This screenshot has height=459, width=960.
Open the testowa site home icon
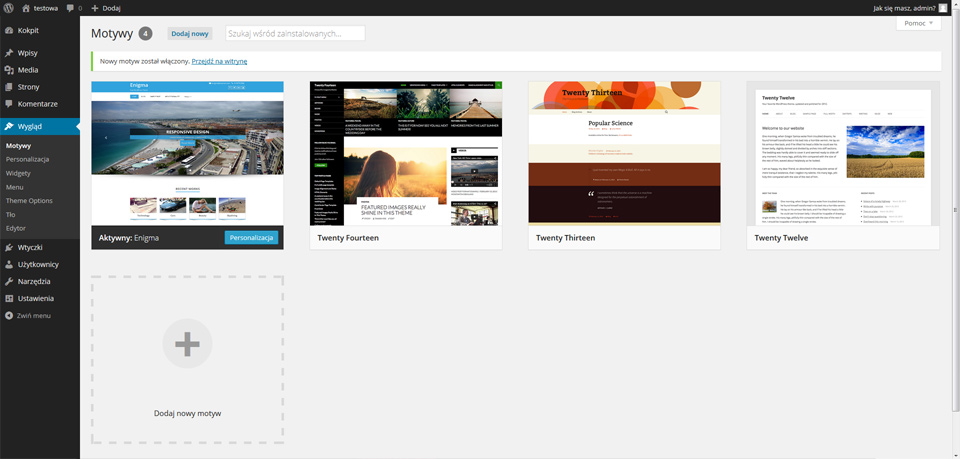click(26, 8)
